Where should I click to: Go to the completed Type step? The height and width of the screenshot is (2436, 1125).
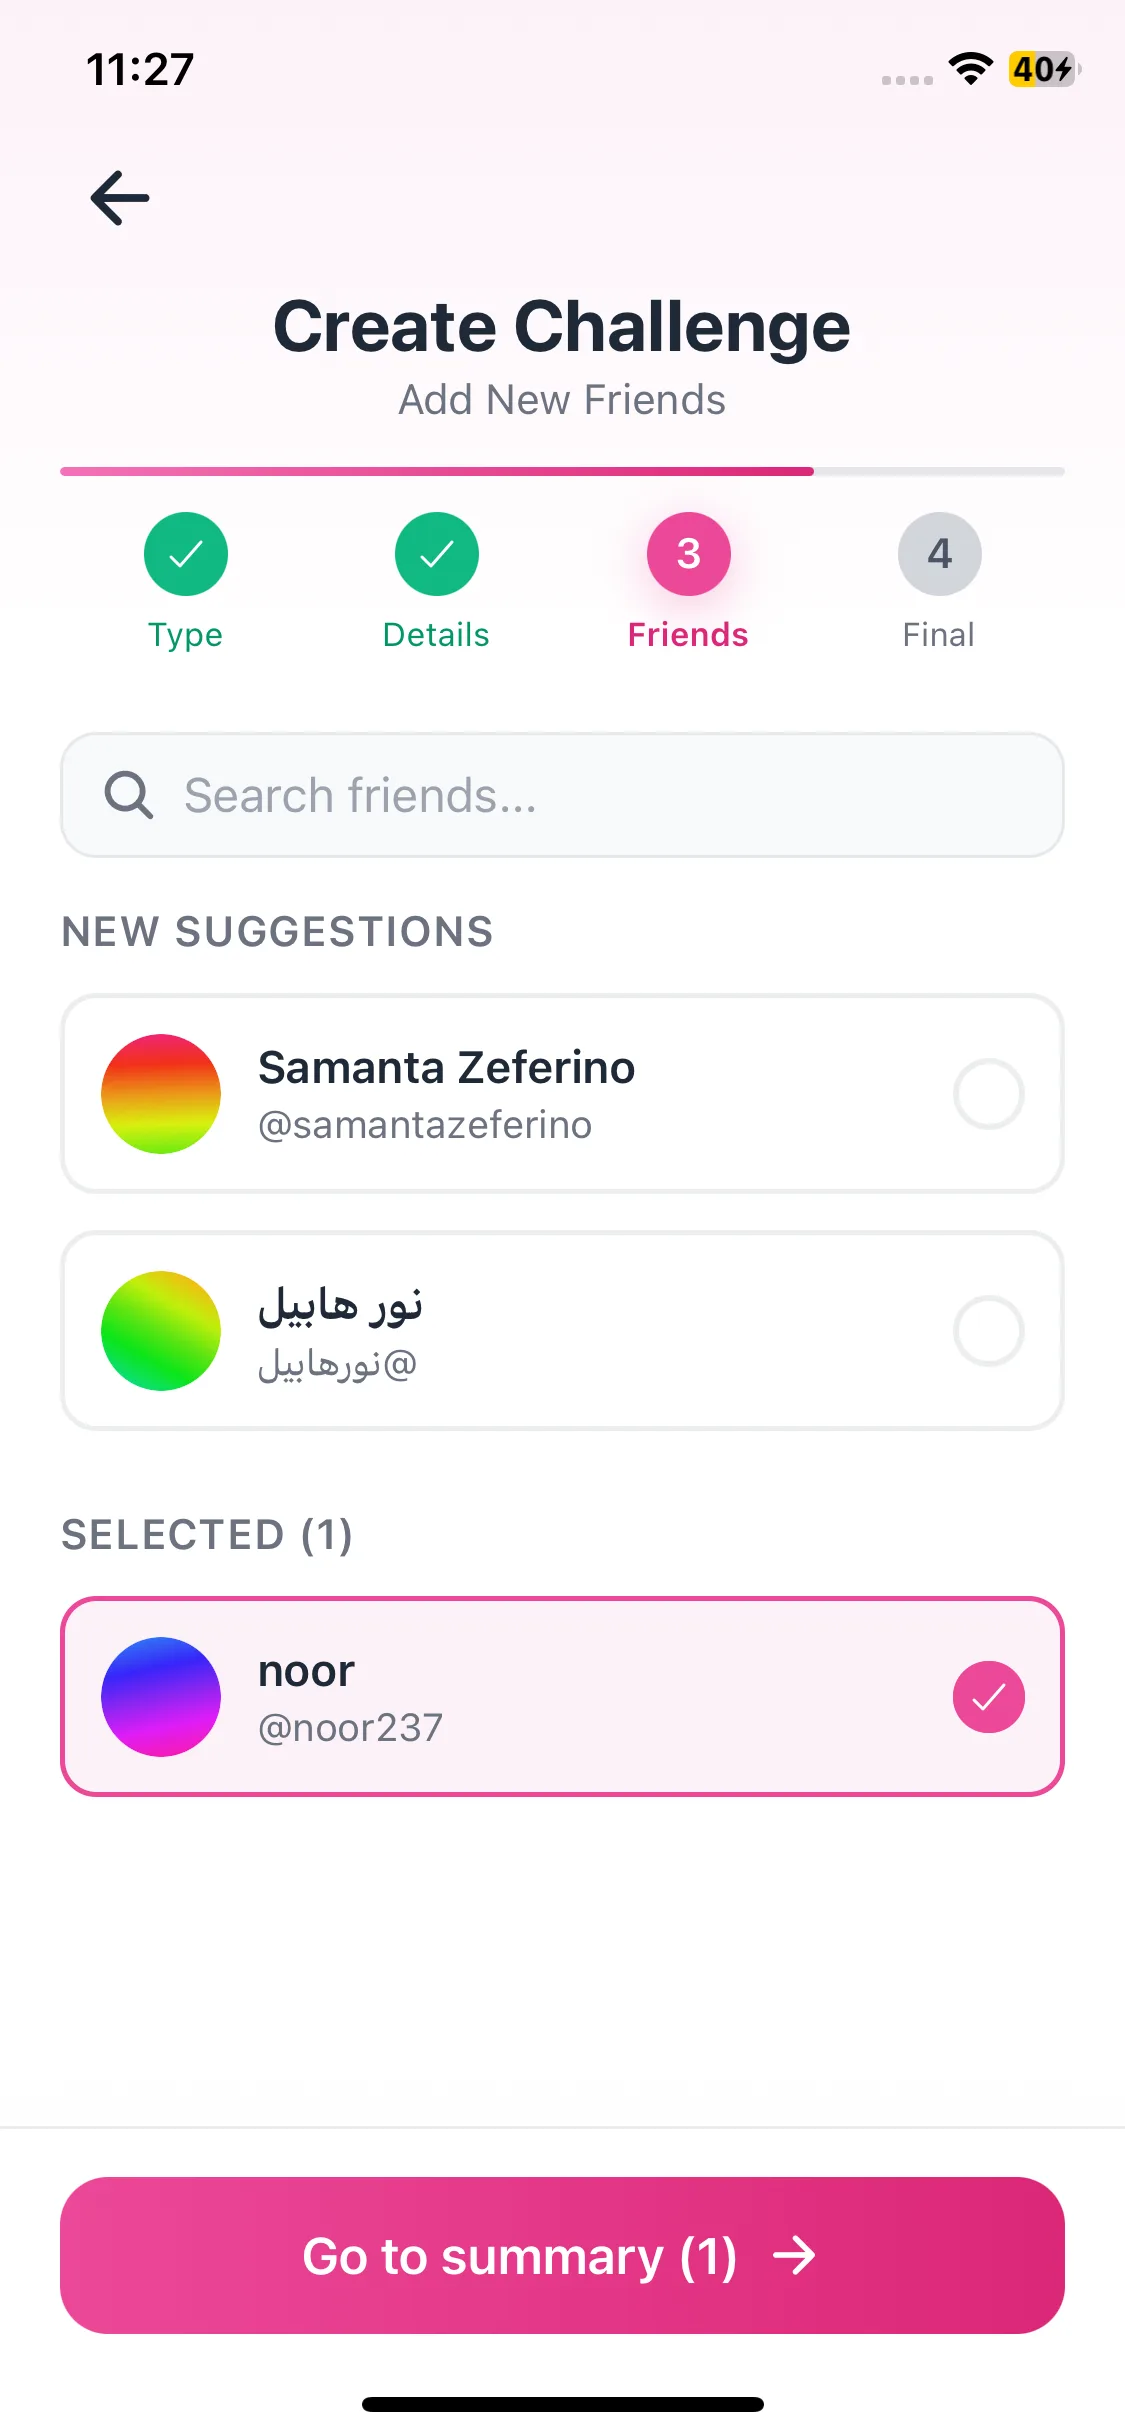coord(186,554)
